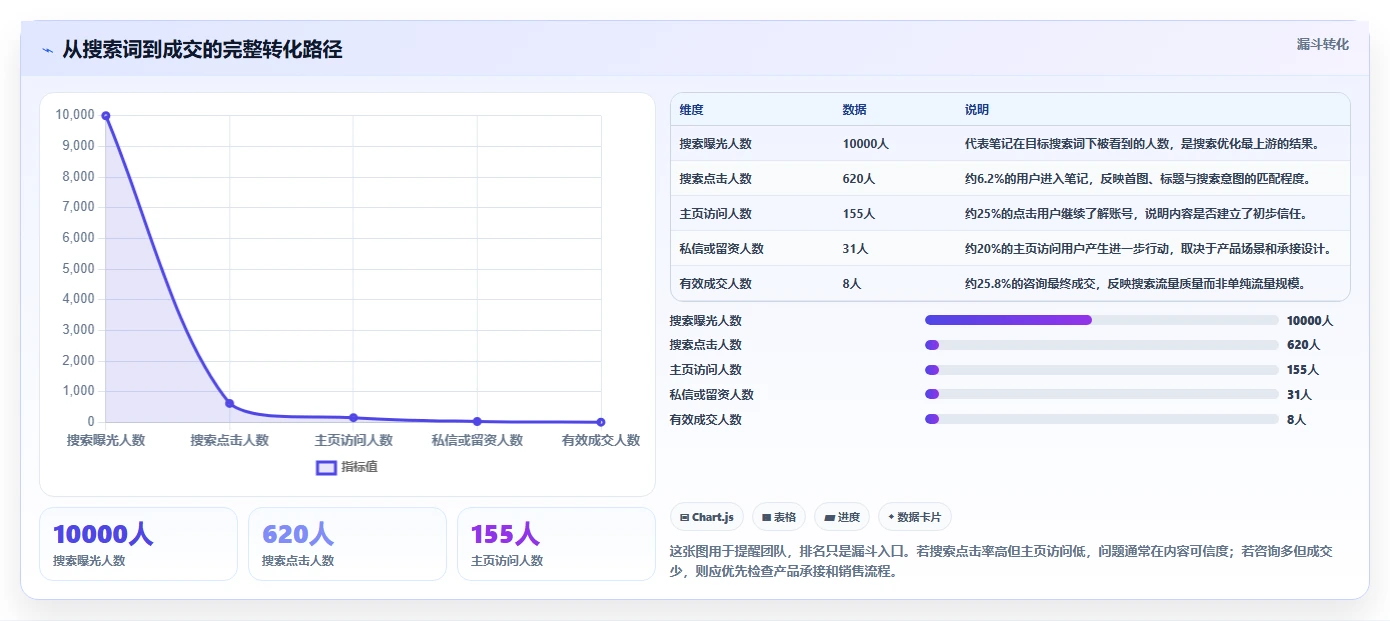The height and width of the screenshot is (621, 1390).
Task: Click the chart data point at 搜索曝光人数
Action: click(106, 115)
